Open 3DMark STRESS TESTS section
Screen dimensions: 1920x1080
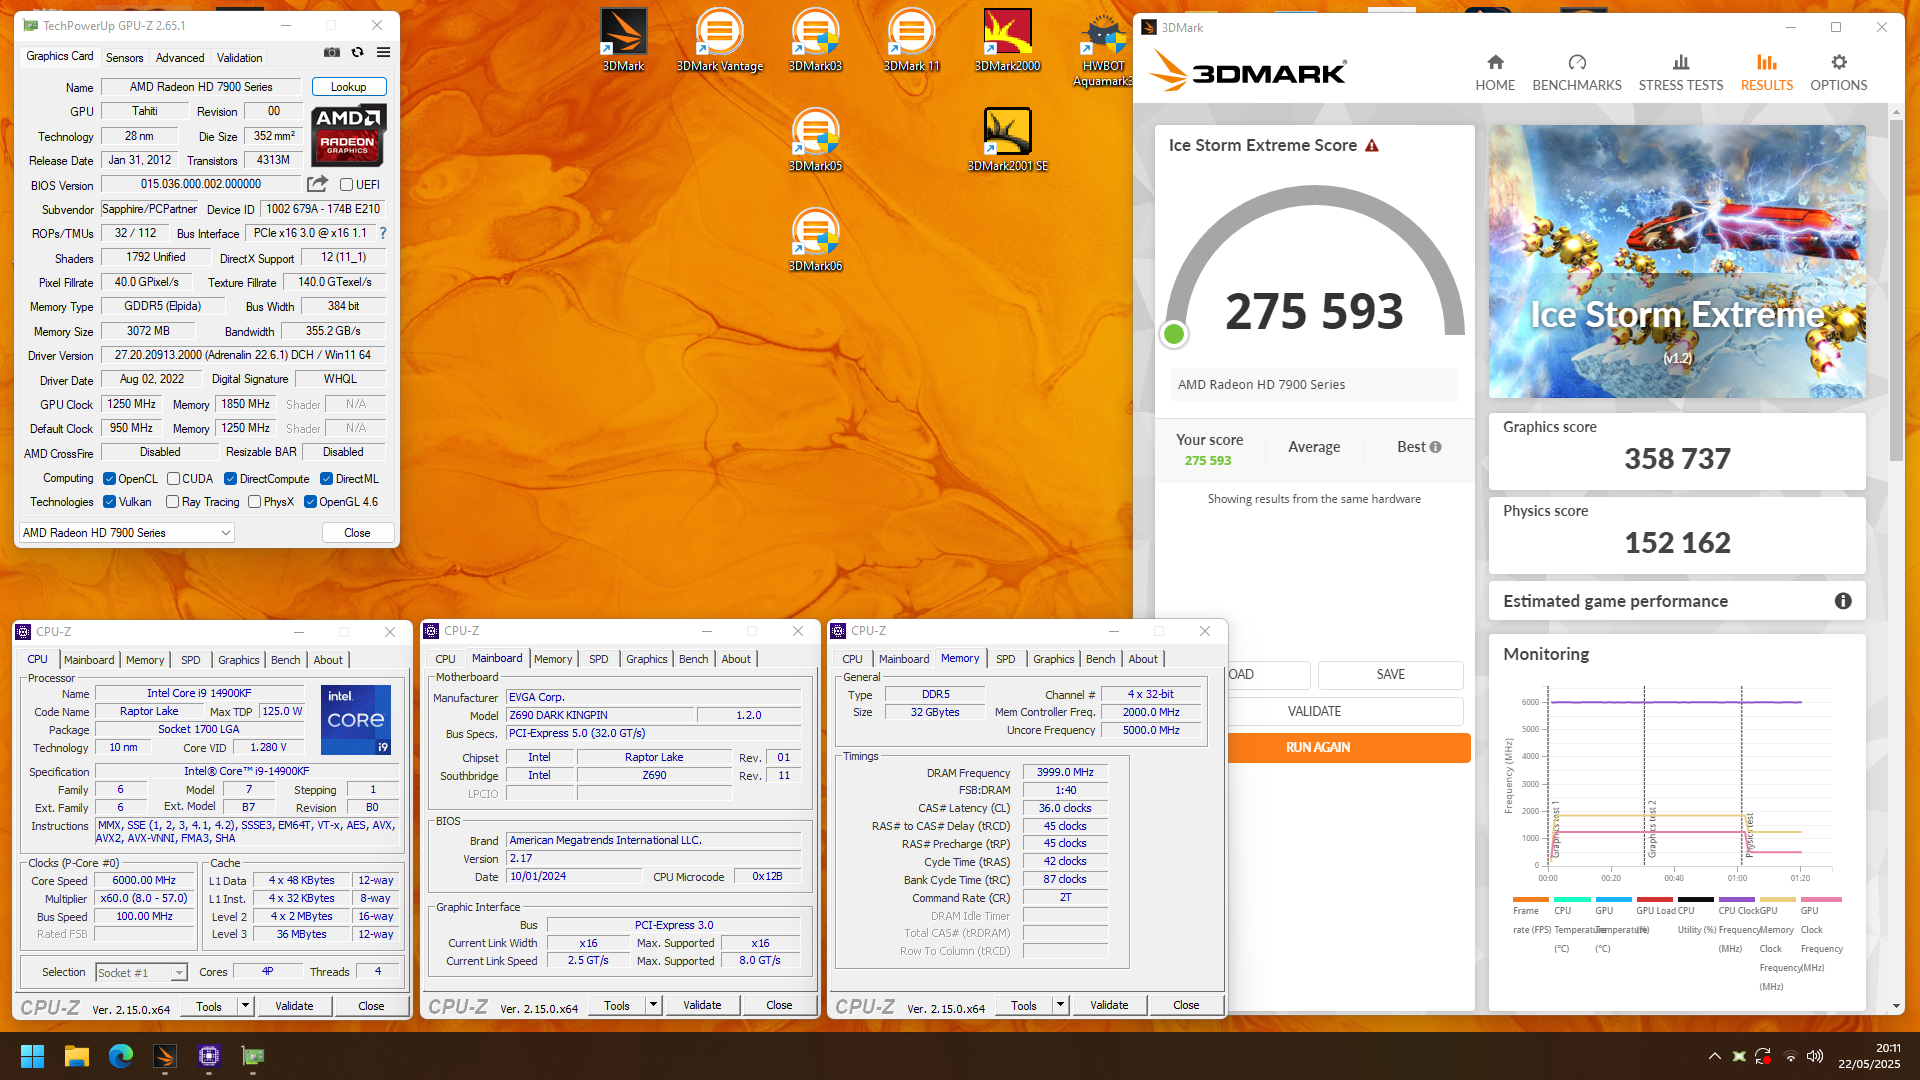tap(1681, 73)
